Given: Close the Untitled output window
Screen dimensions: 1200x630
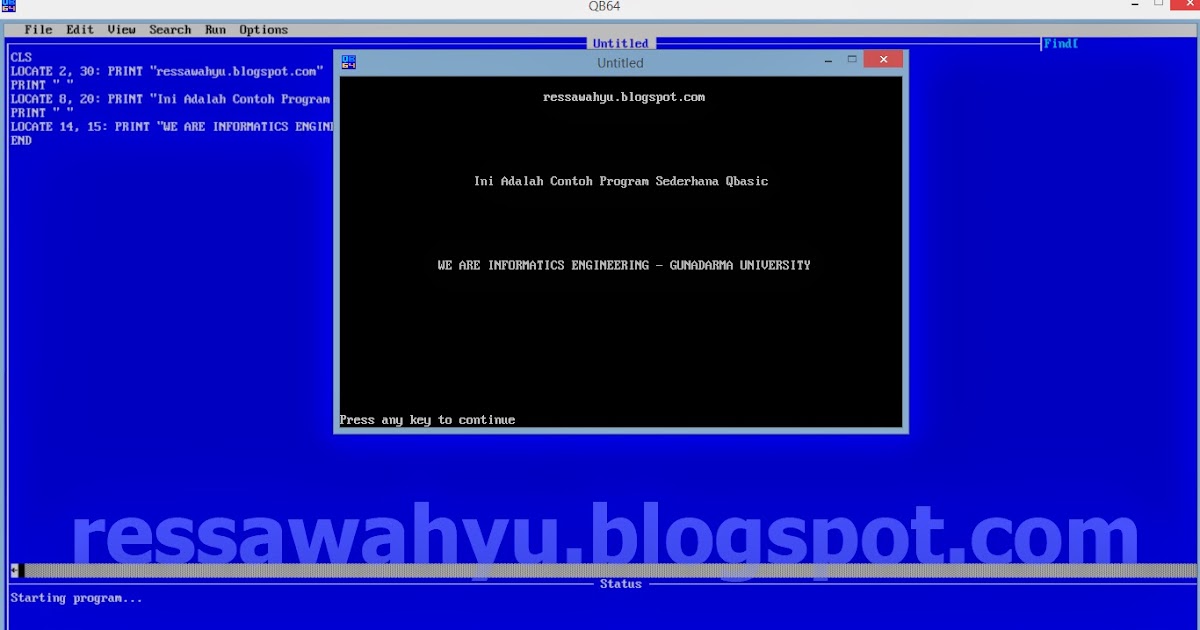Looking at the screenshot, I should (883, 60).
